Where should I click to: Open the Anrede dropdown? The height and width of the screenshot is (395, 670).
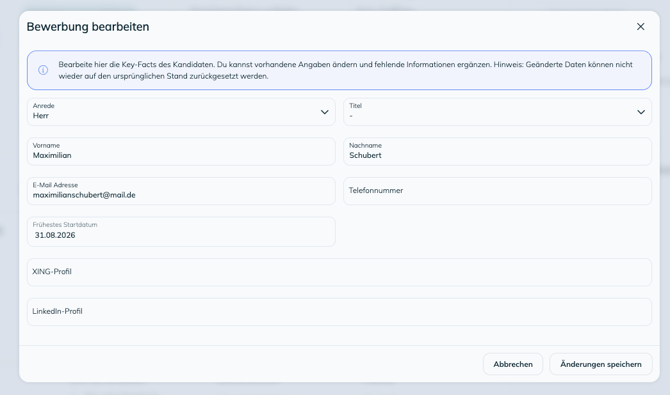pyautogui.click(x=181, y=112)
